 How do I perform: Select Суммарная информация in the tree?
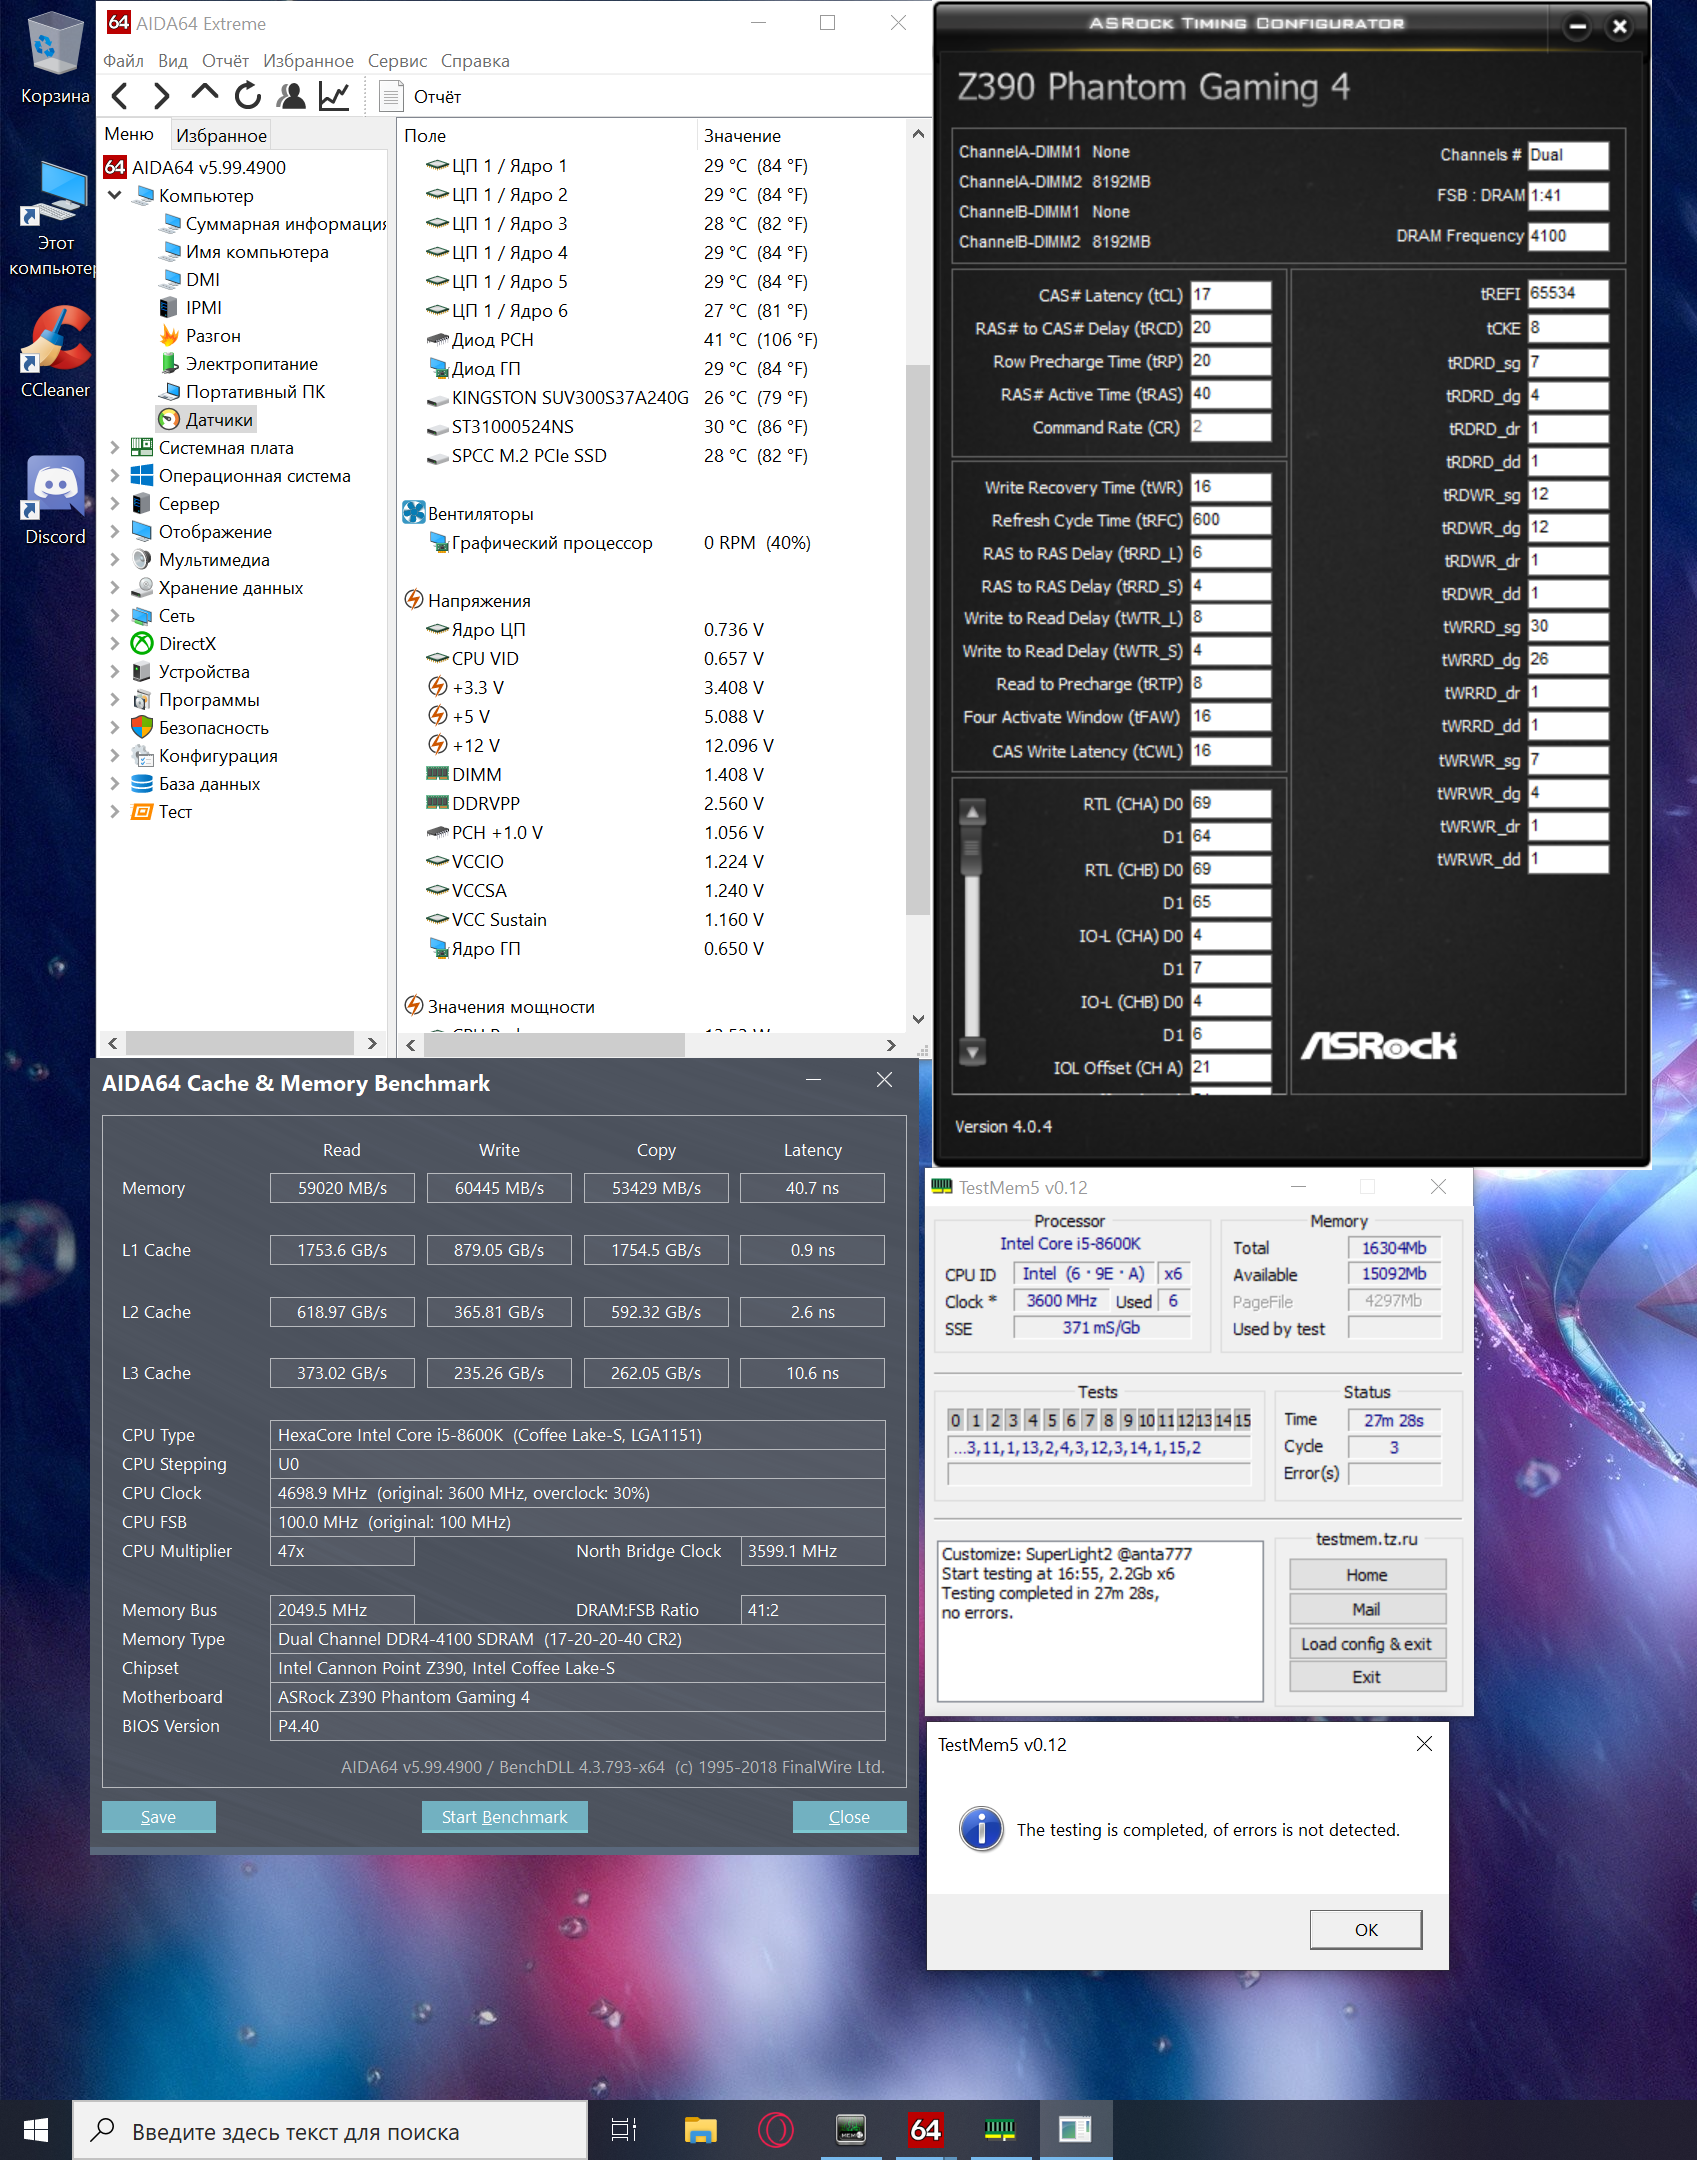(x=273, y=224)
